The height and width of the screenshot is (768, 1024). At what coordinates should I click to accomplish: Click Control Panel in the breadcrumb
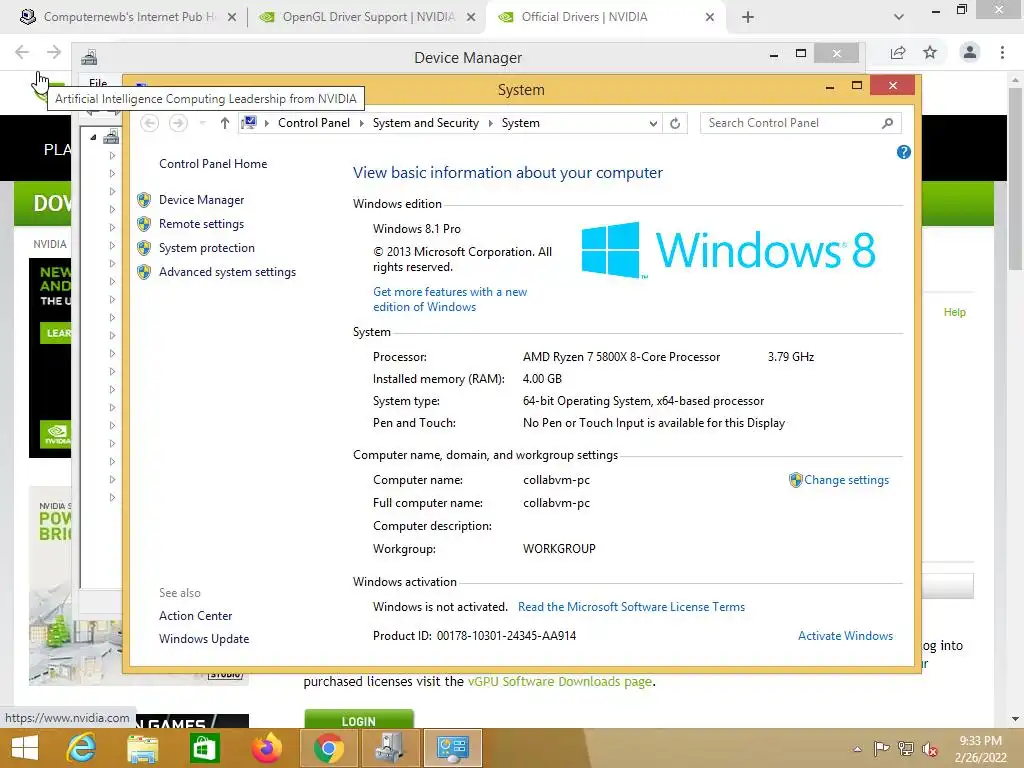[313, 123]
